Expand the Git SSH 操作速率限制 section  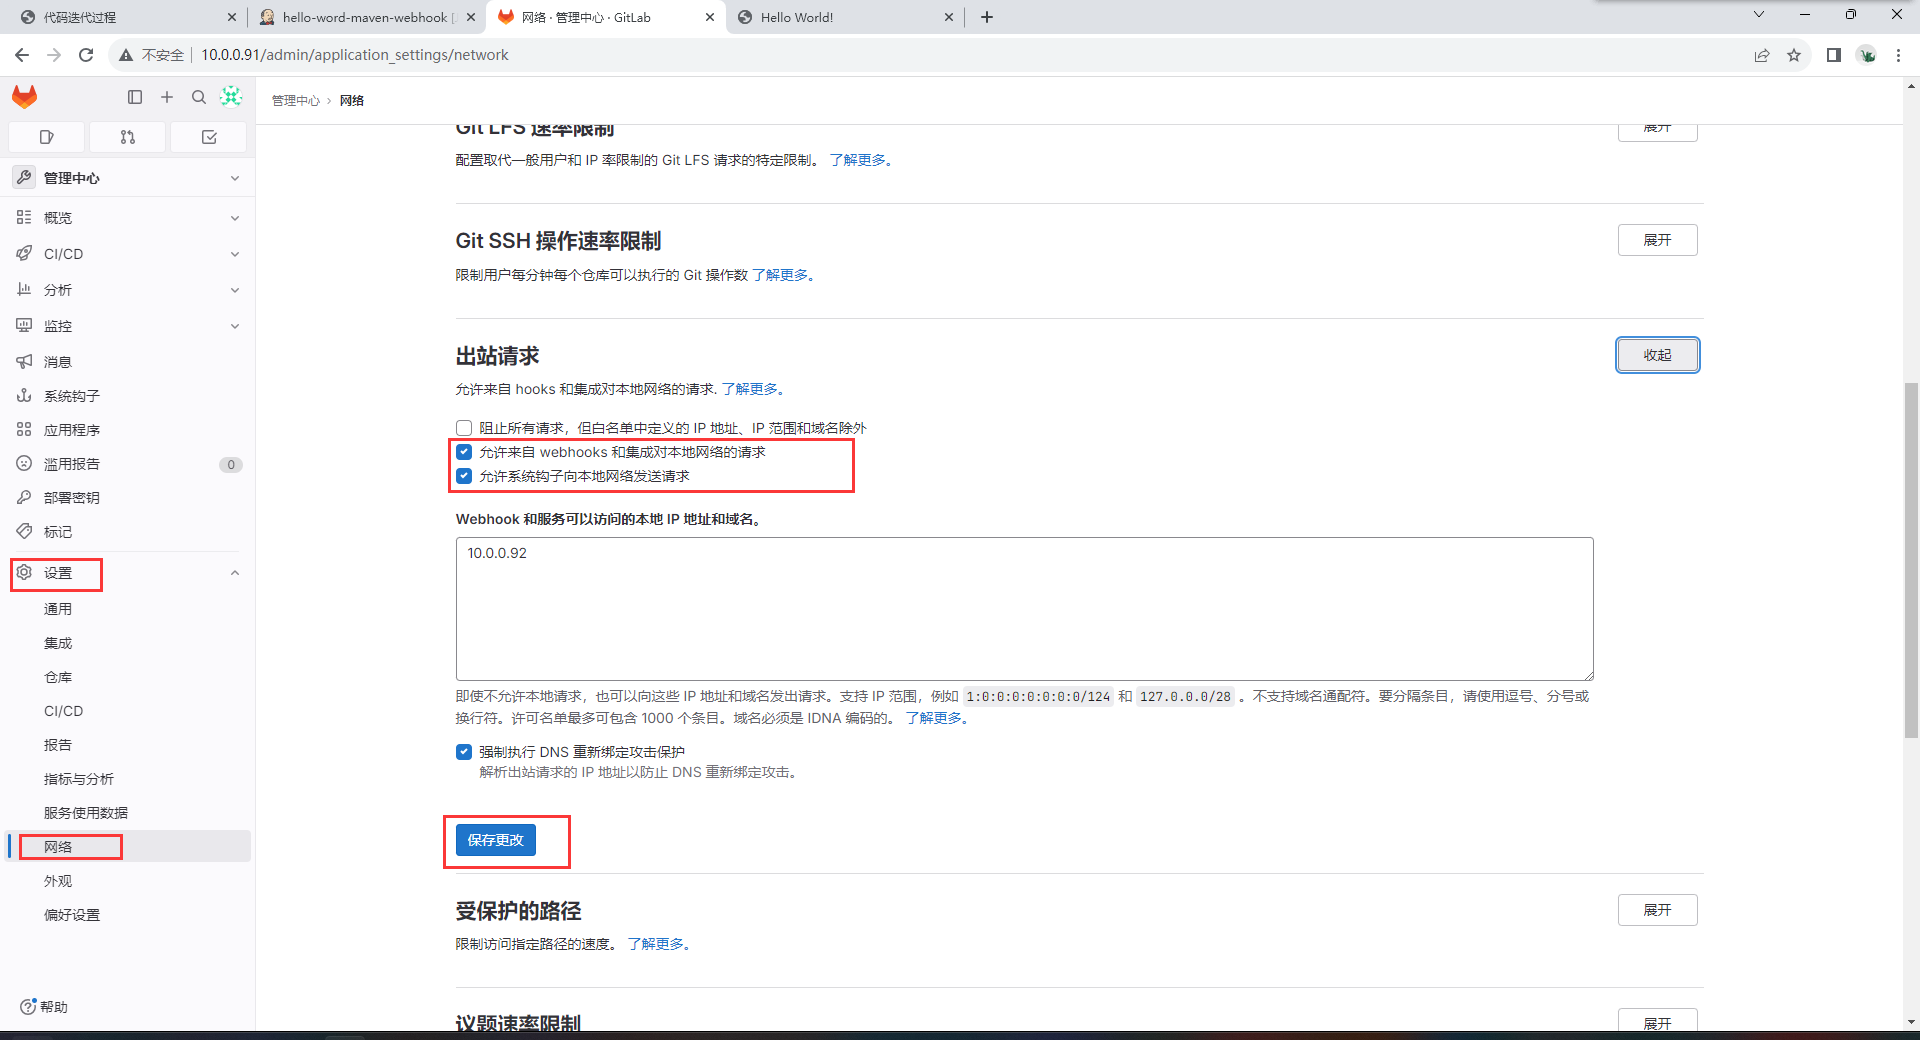point(1657,240)
